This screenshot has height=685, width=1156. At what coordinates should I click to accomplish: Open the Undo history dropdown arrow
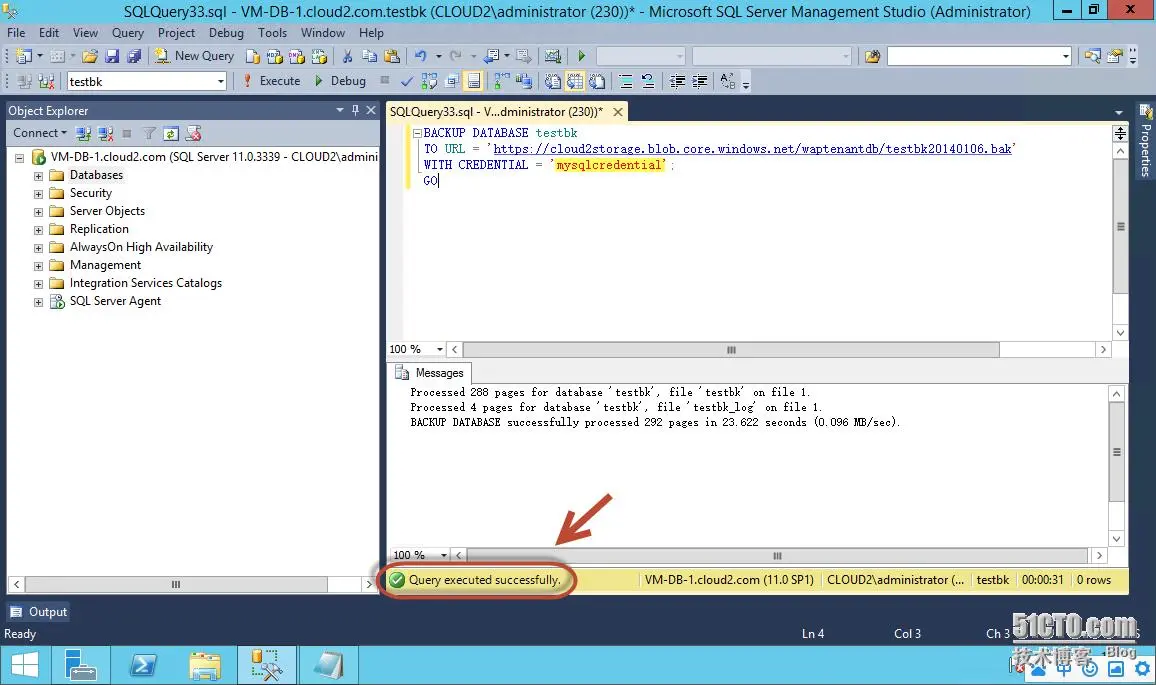[x=438, y=56]
